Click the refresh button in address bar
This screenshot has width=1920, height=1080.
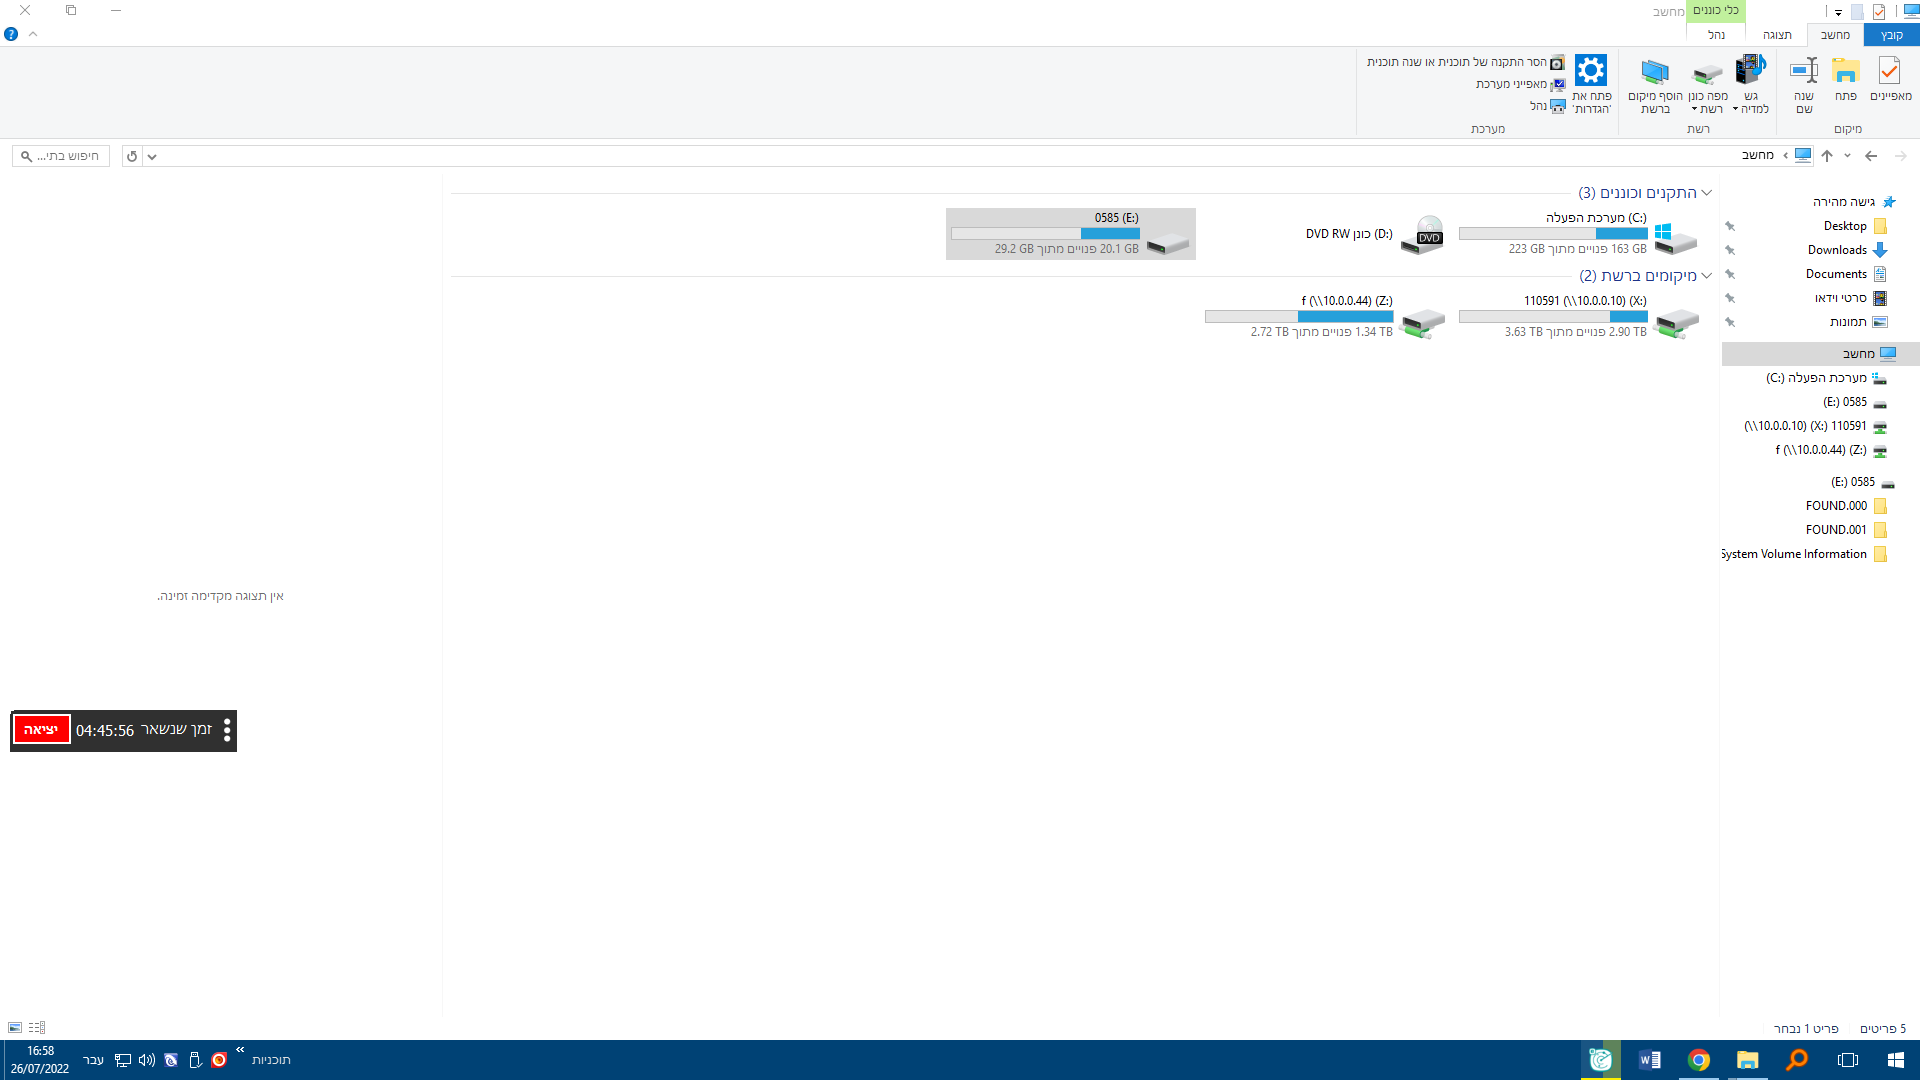[x=132, y=156]
